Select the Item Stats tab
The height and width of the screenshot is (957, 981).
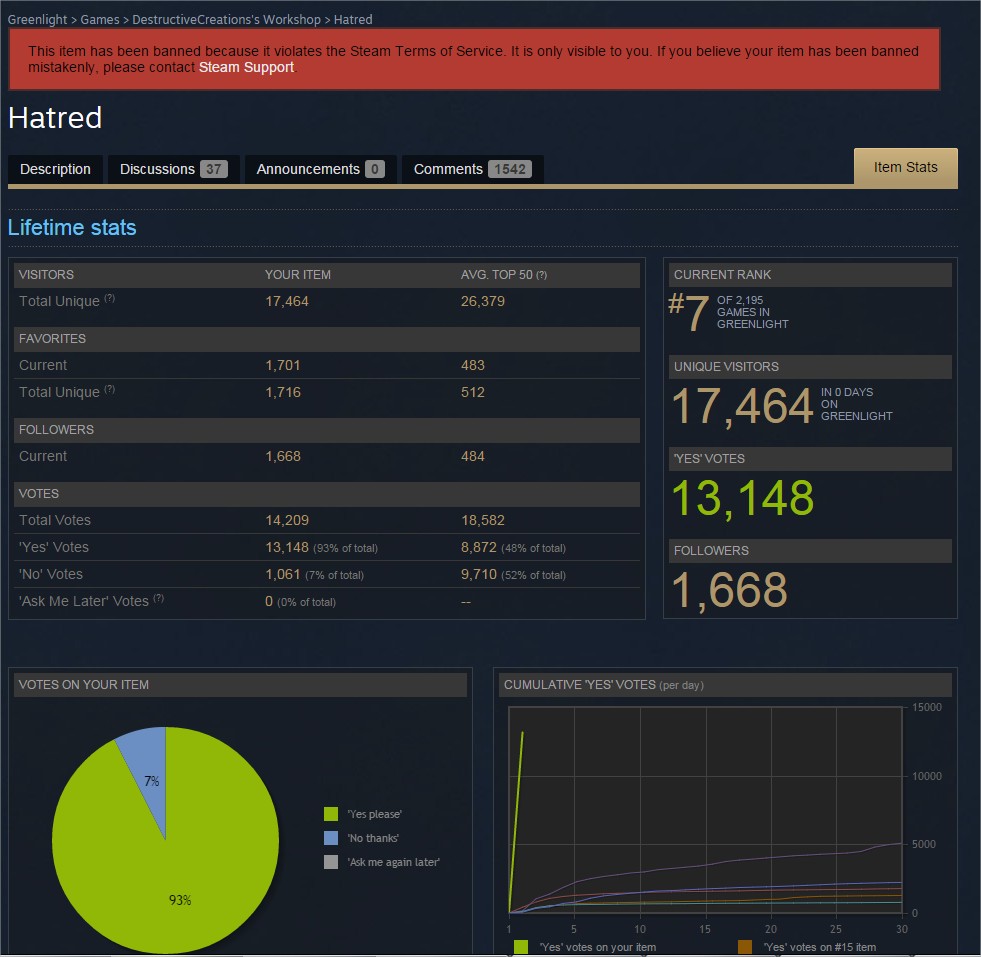[905, 167]
